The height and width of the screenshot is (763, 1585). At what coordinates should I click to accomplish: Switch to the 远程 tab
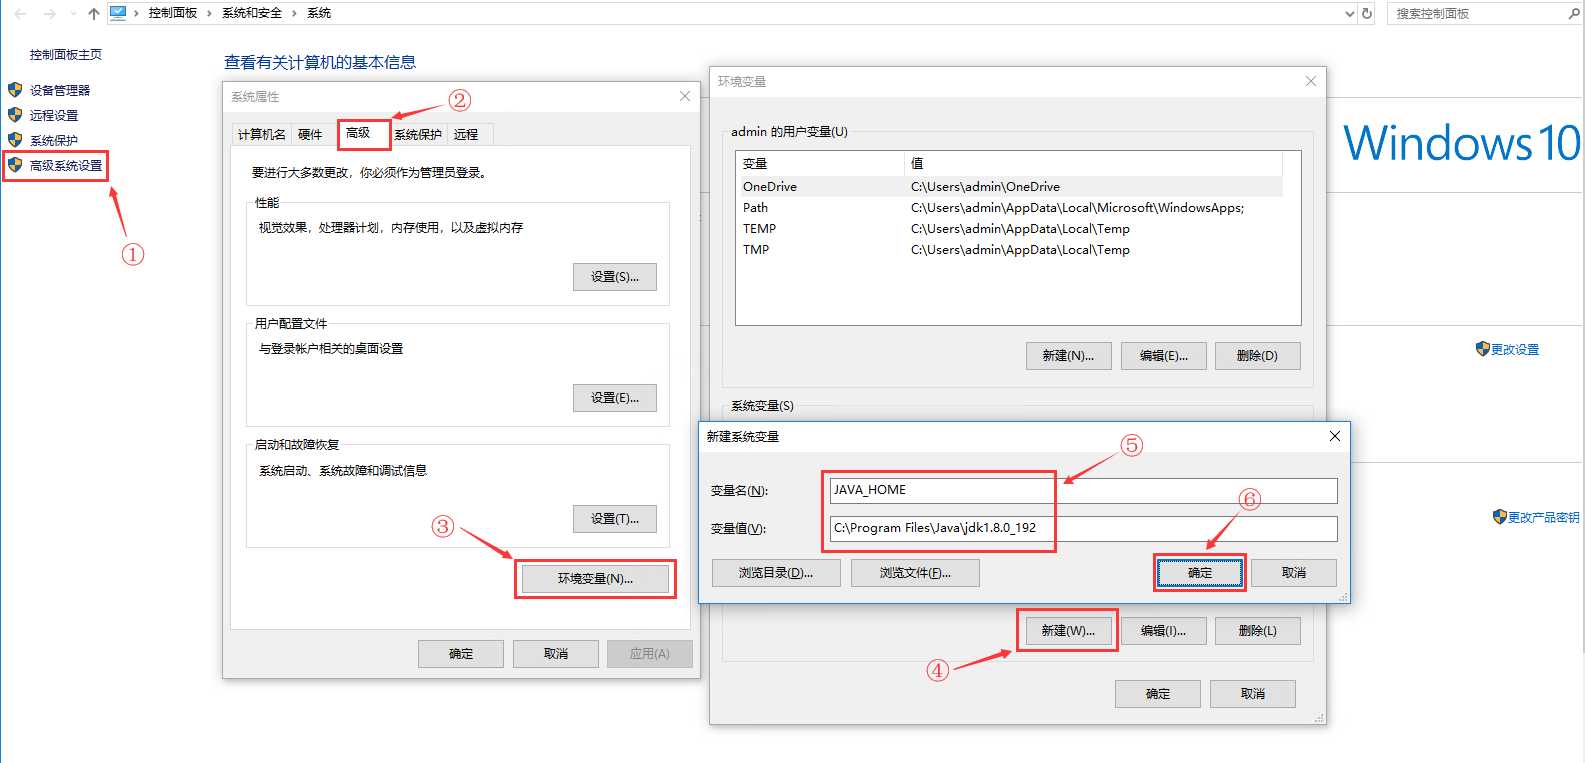(466, 134)
